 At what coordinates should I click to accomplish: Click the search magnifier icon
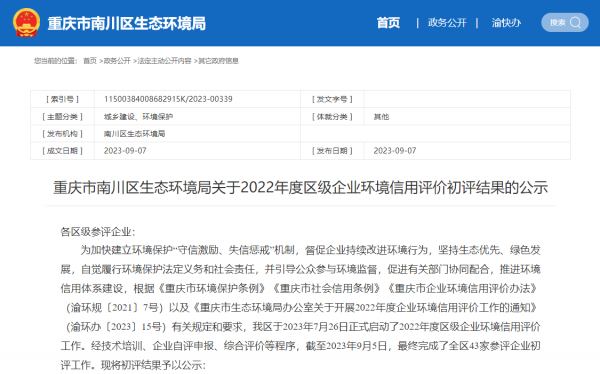point(575,23)
